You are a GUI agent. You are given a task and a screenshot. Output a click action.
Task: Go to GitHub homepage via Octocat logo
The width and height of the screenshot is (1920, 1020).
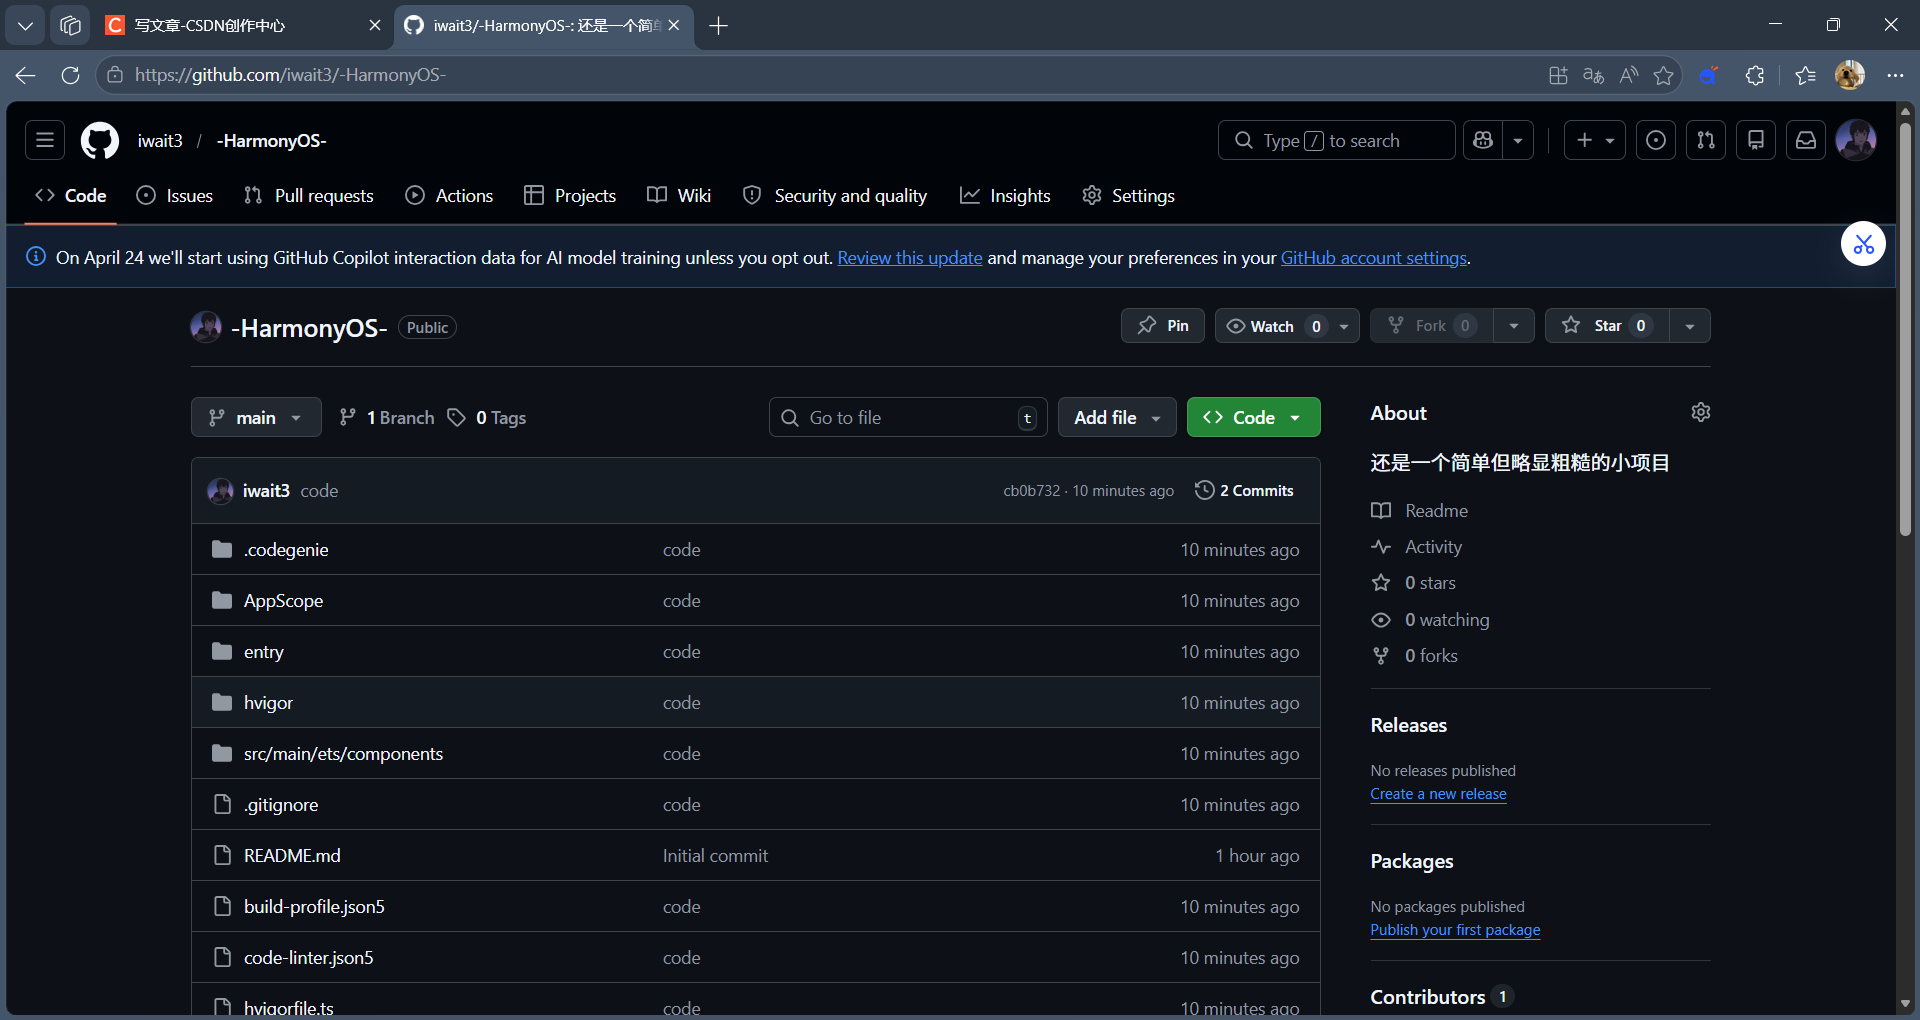click(100, 140)
